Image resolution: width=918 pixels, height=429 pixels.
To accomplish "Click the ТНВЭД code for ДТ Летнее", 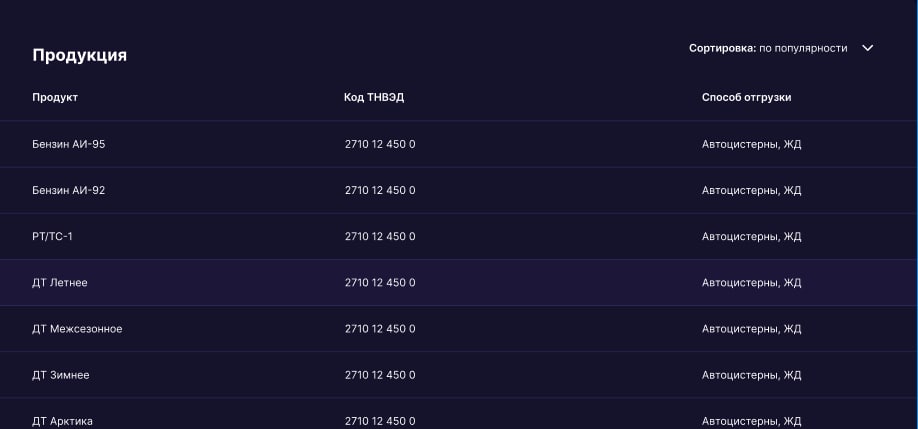I will tap(380, 283).
